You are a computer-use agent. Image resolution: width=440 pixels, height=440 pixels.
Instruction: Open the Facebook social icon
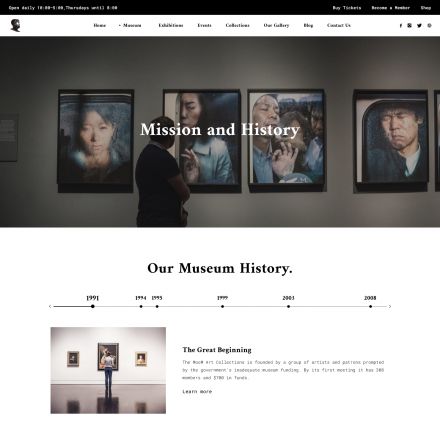(401, 25)
